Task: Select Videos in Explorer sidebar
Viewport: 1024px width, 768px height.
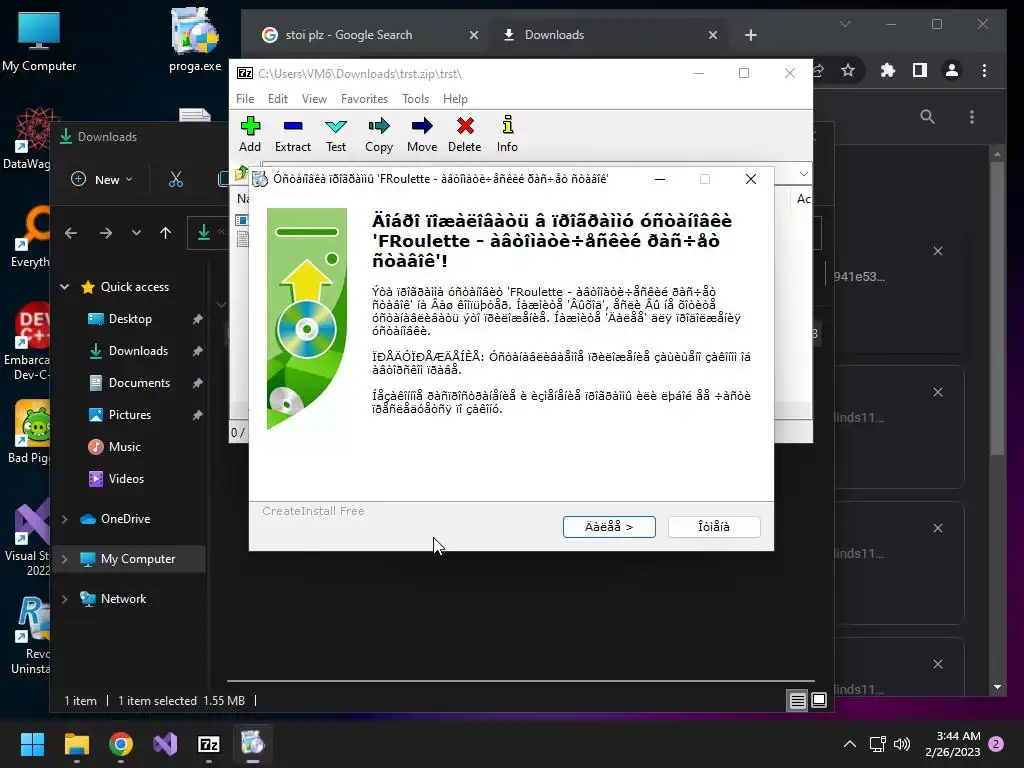Action: click(x=126, y=479)
